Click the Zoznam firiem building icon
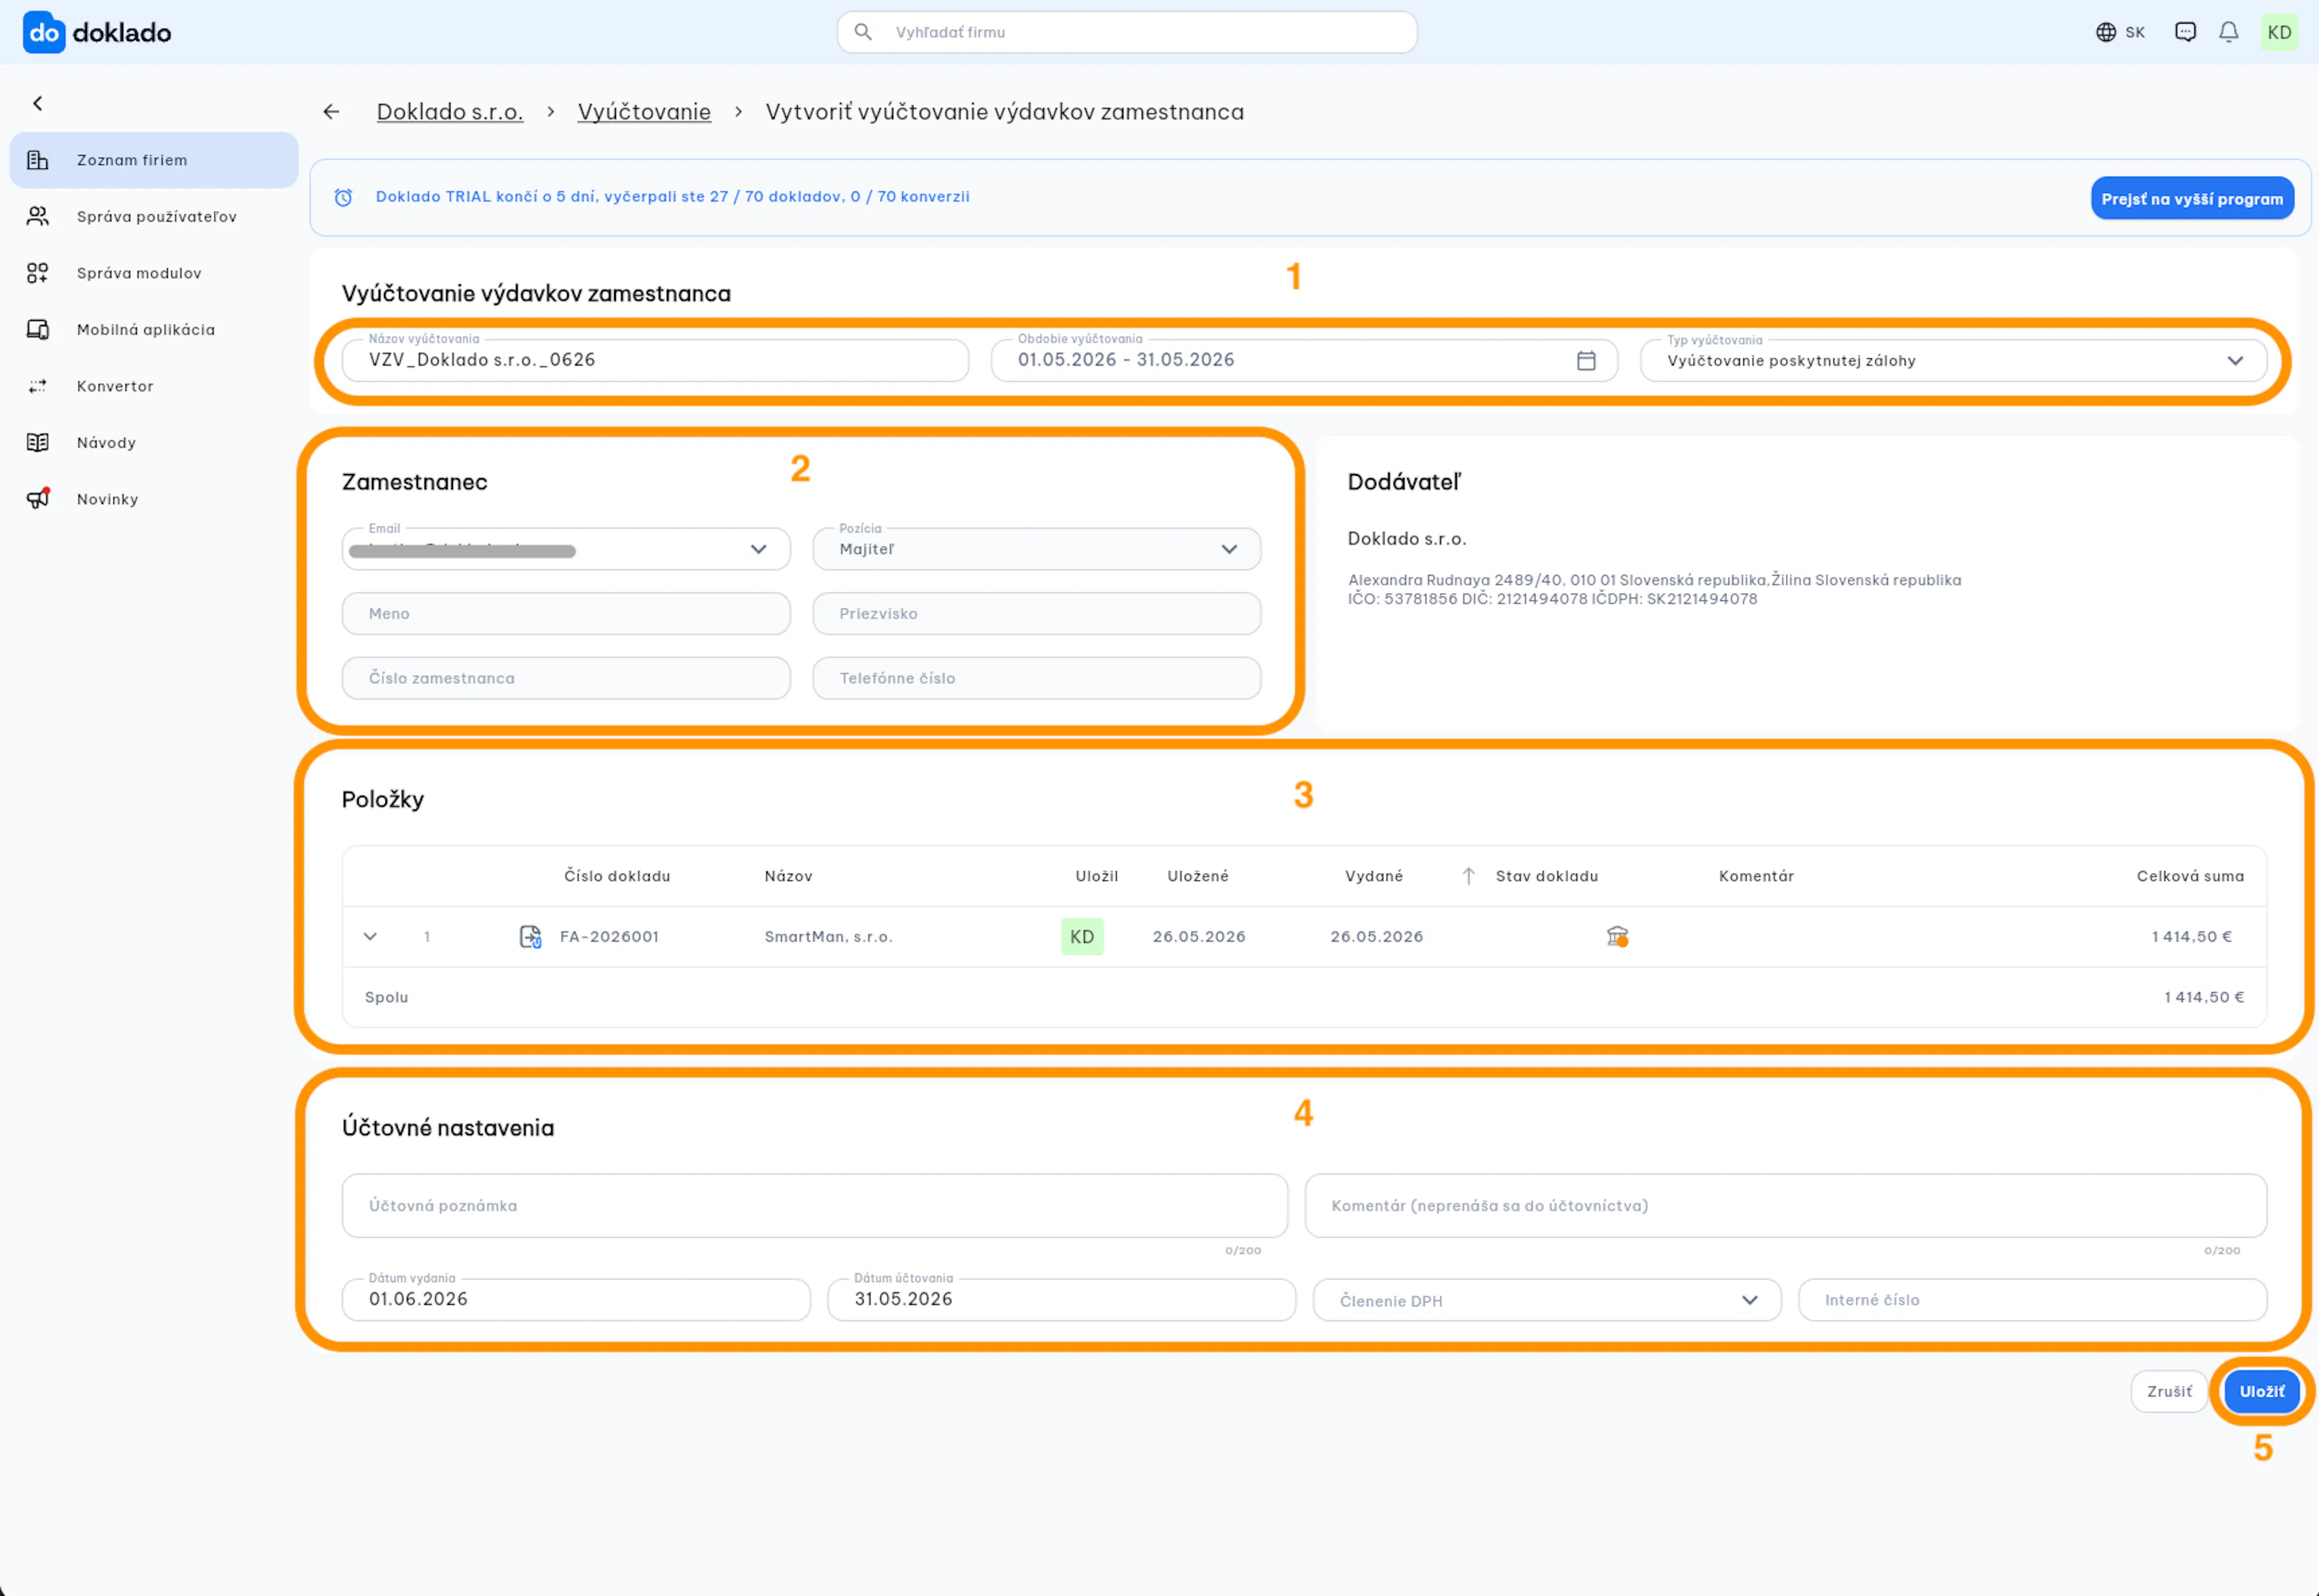This screenshot has width=2319, height=1596. click(38, 160)
